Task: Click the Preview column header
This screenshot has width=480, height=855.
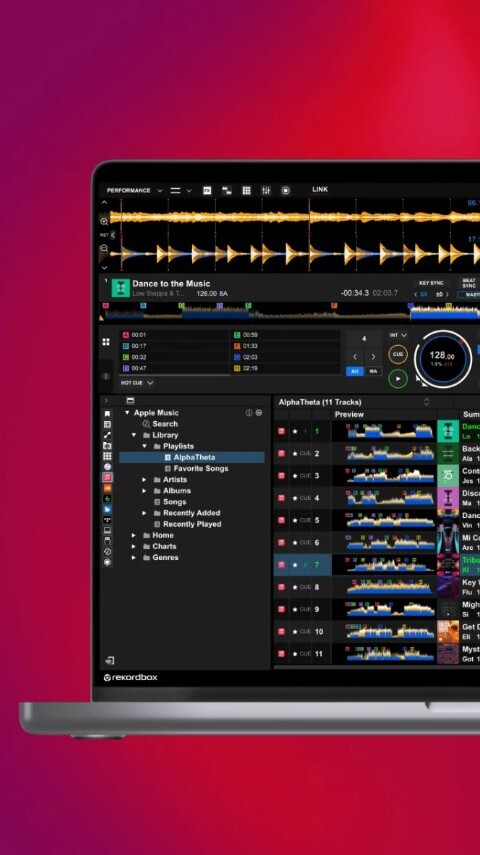Action: pyautogui.click(x=349, y=414)
